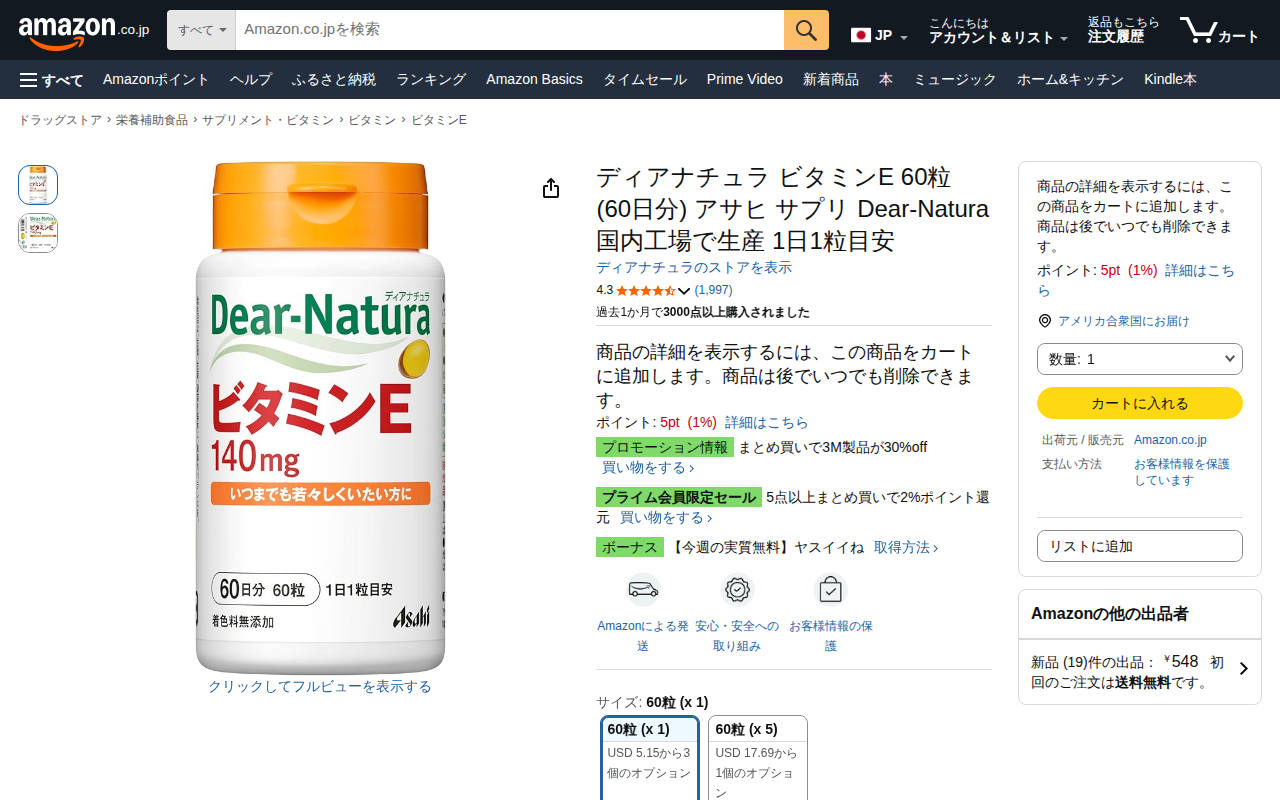Expand the rating breakdown chevron
The height and width of the screenshot is (800, 1280).
point(684,291)
